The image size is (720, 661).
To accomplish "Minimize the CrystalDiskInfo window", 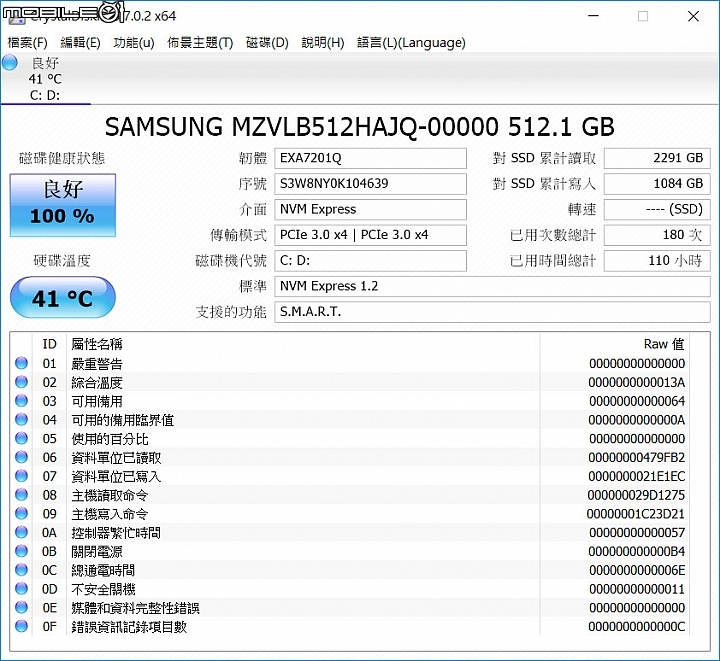I will pyautogui.click(x=594, y=16).
